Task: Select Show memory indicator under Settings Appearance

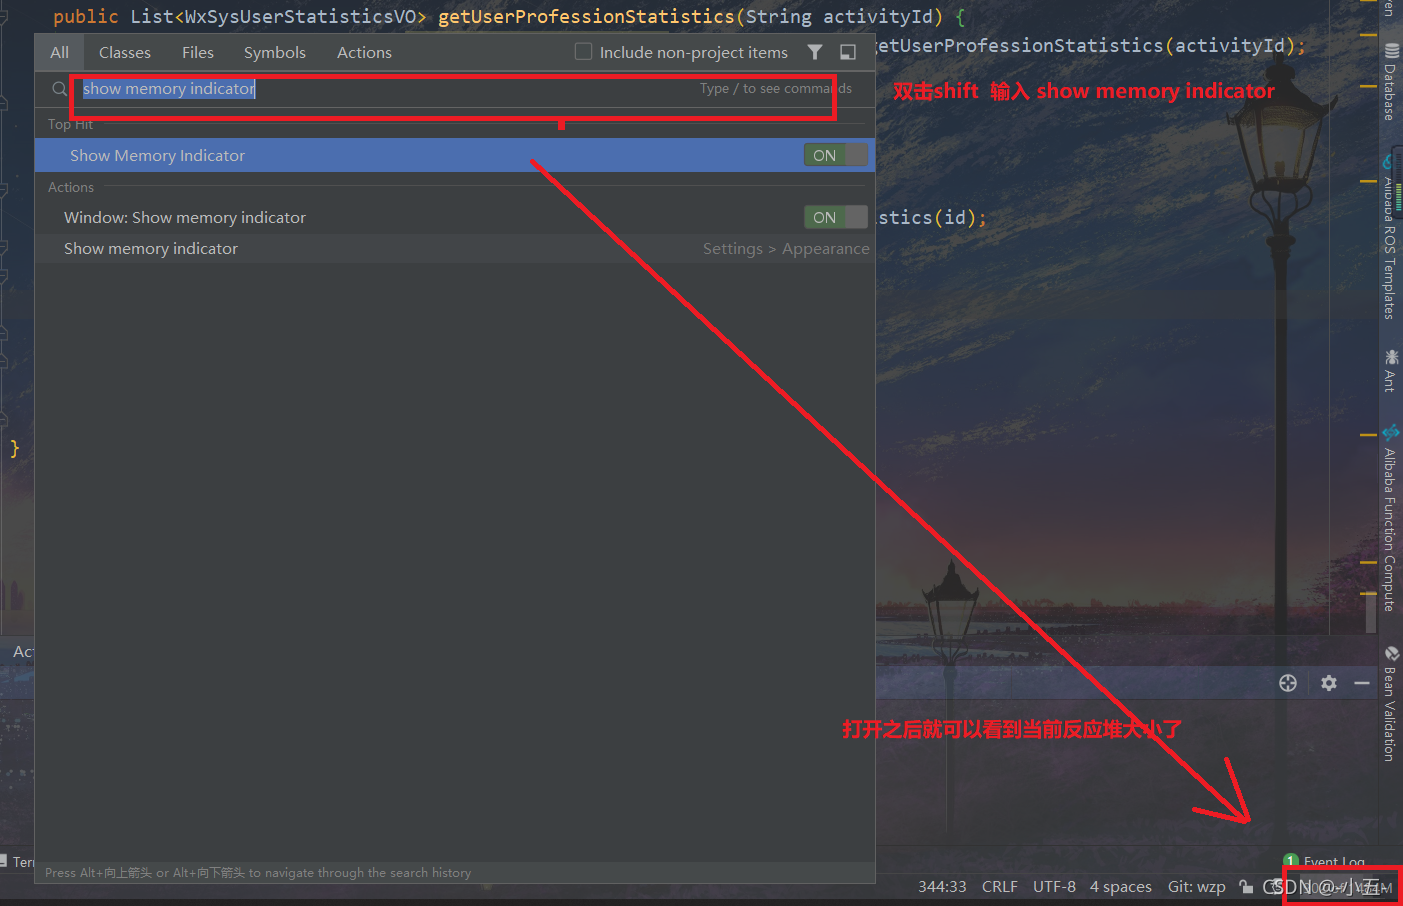Action: [x=150, y=248]
